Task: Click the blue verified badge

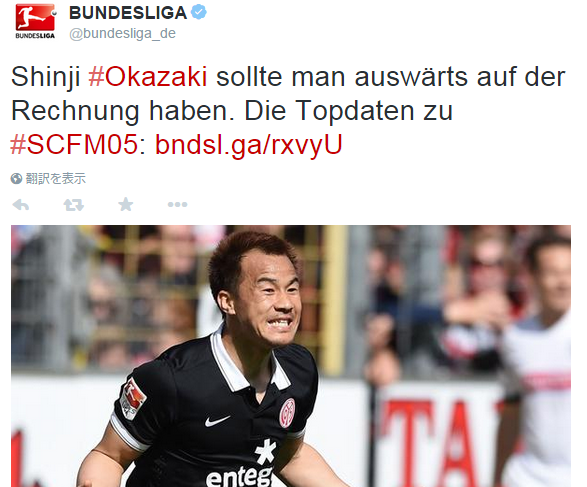Action: (199, 12)
